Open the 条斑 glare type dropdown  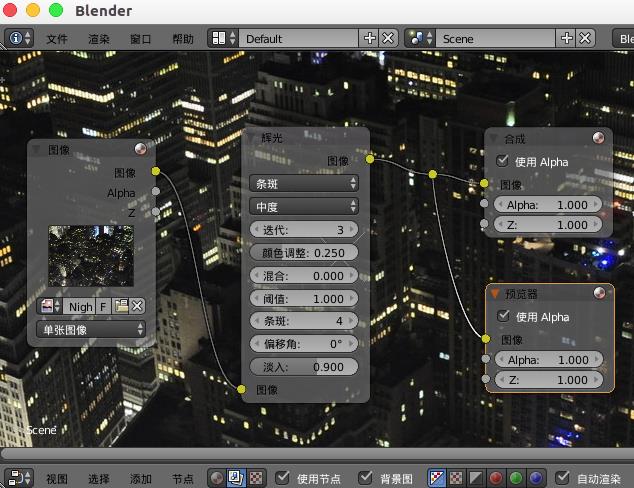304,184
